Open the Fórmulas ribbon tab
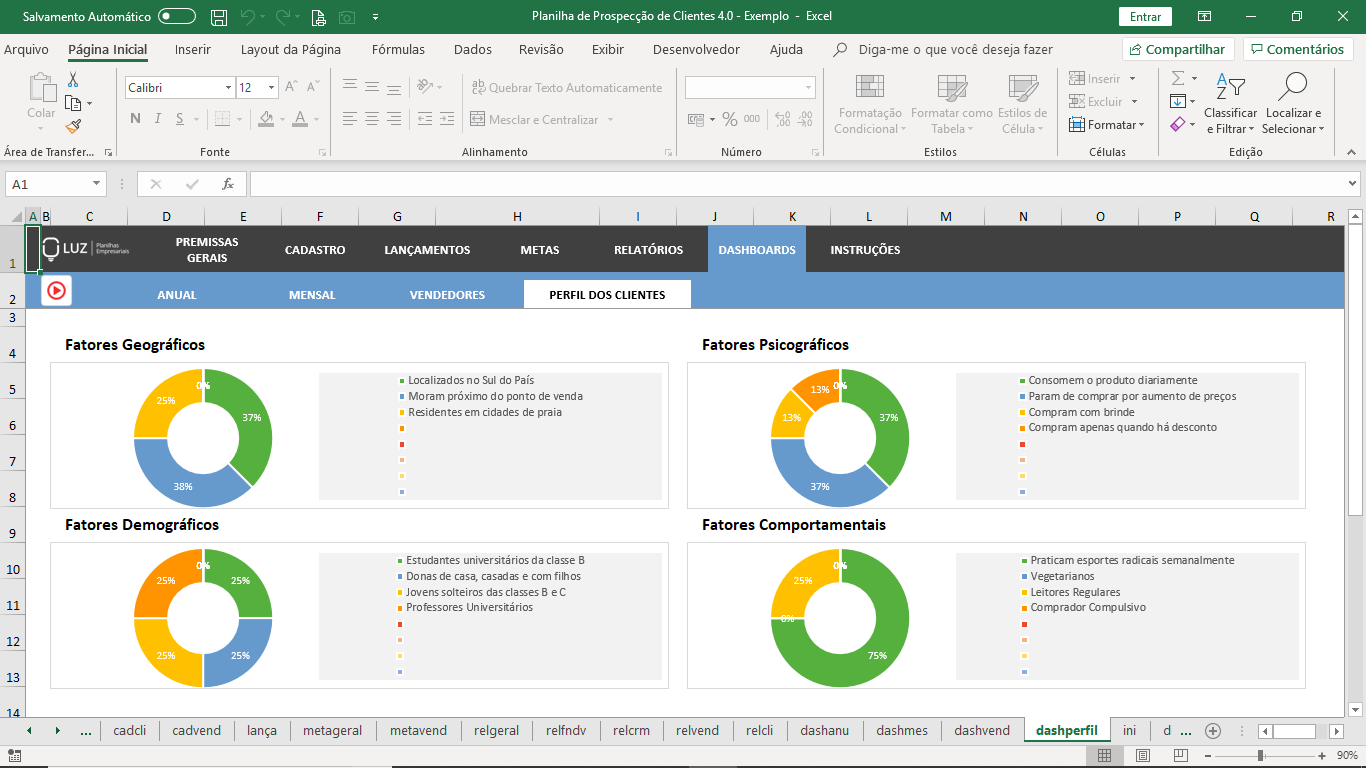The image size is (1366, 768). [x=398, y=49]
